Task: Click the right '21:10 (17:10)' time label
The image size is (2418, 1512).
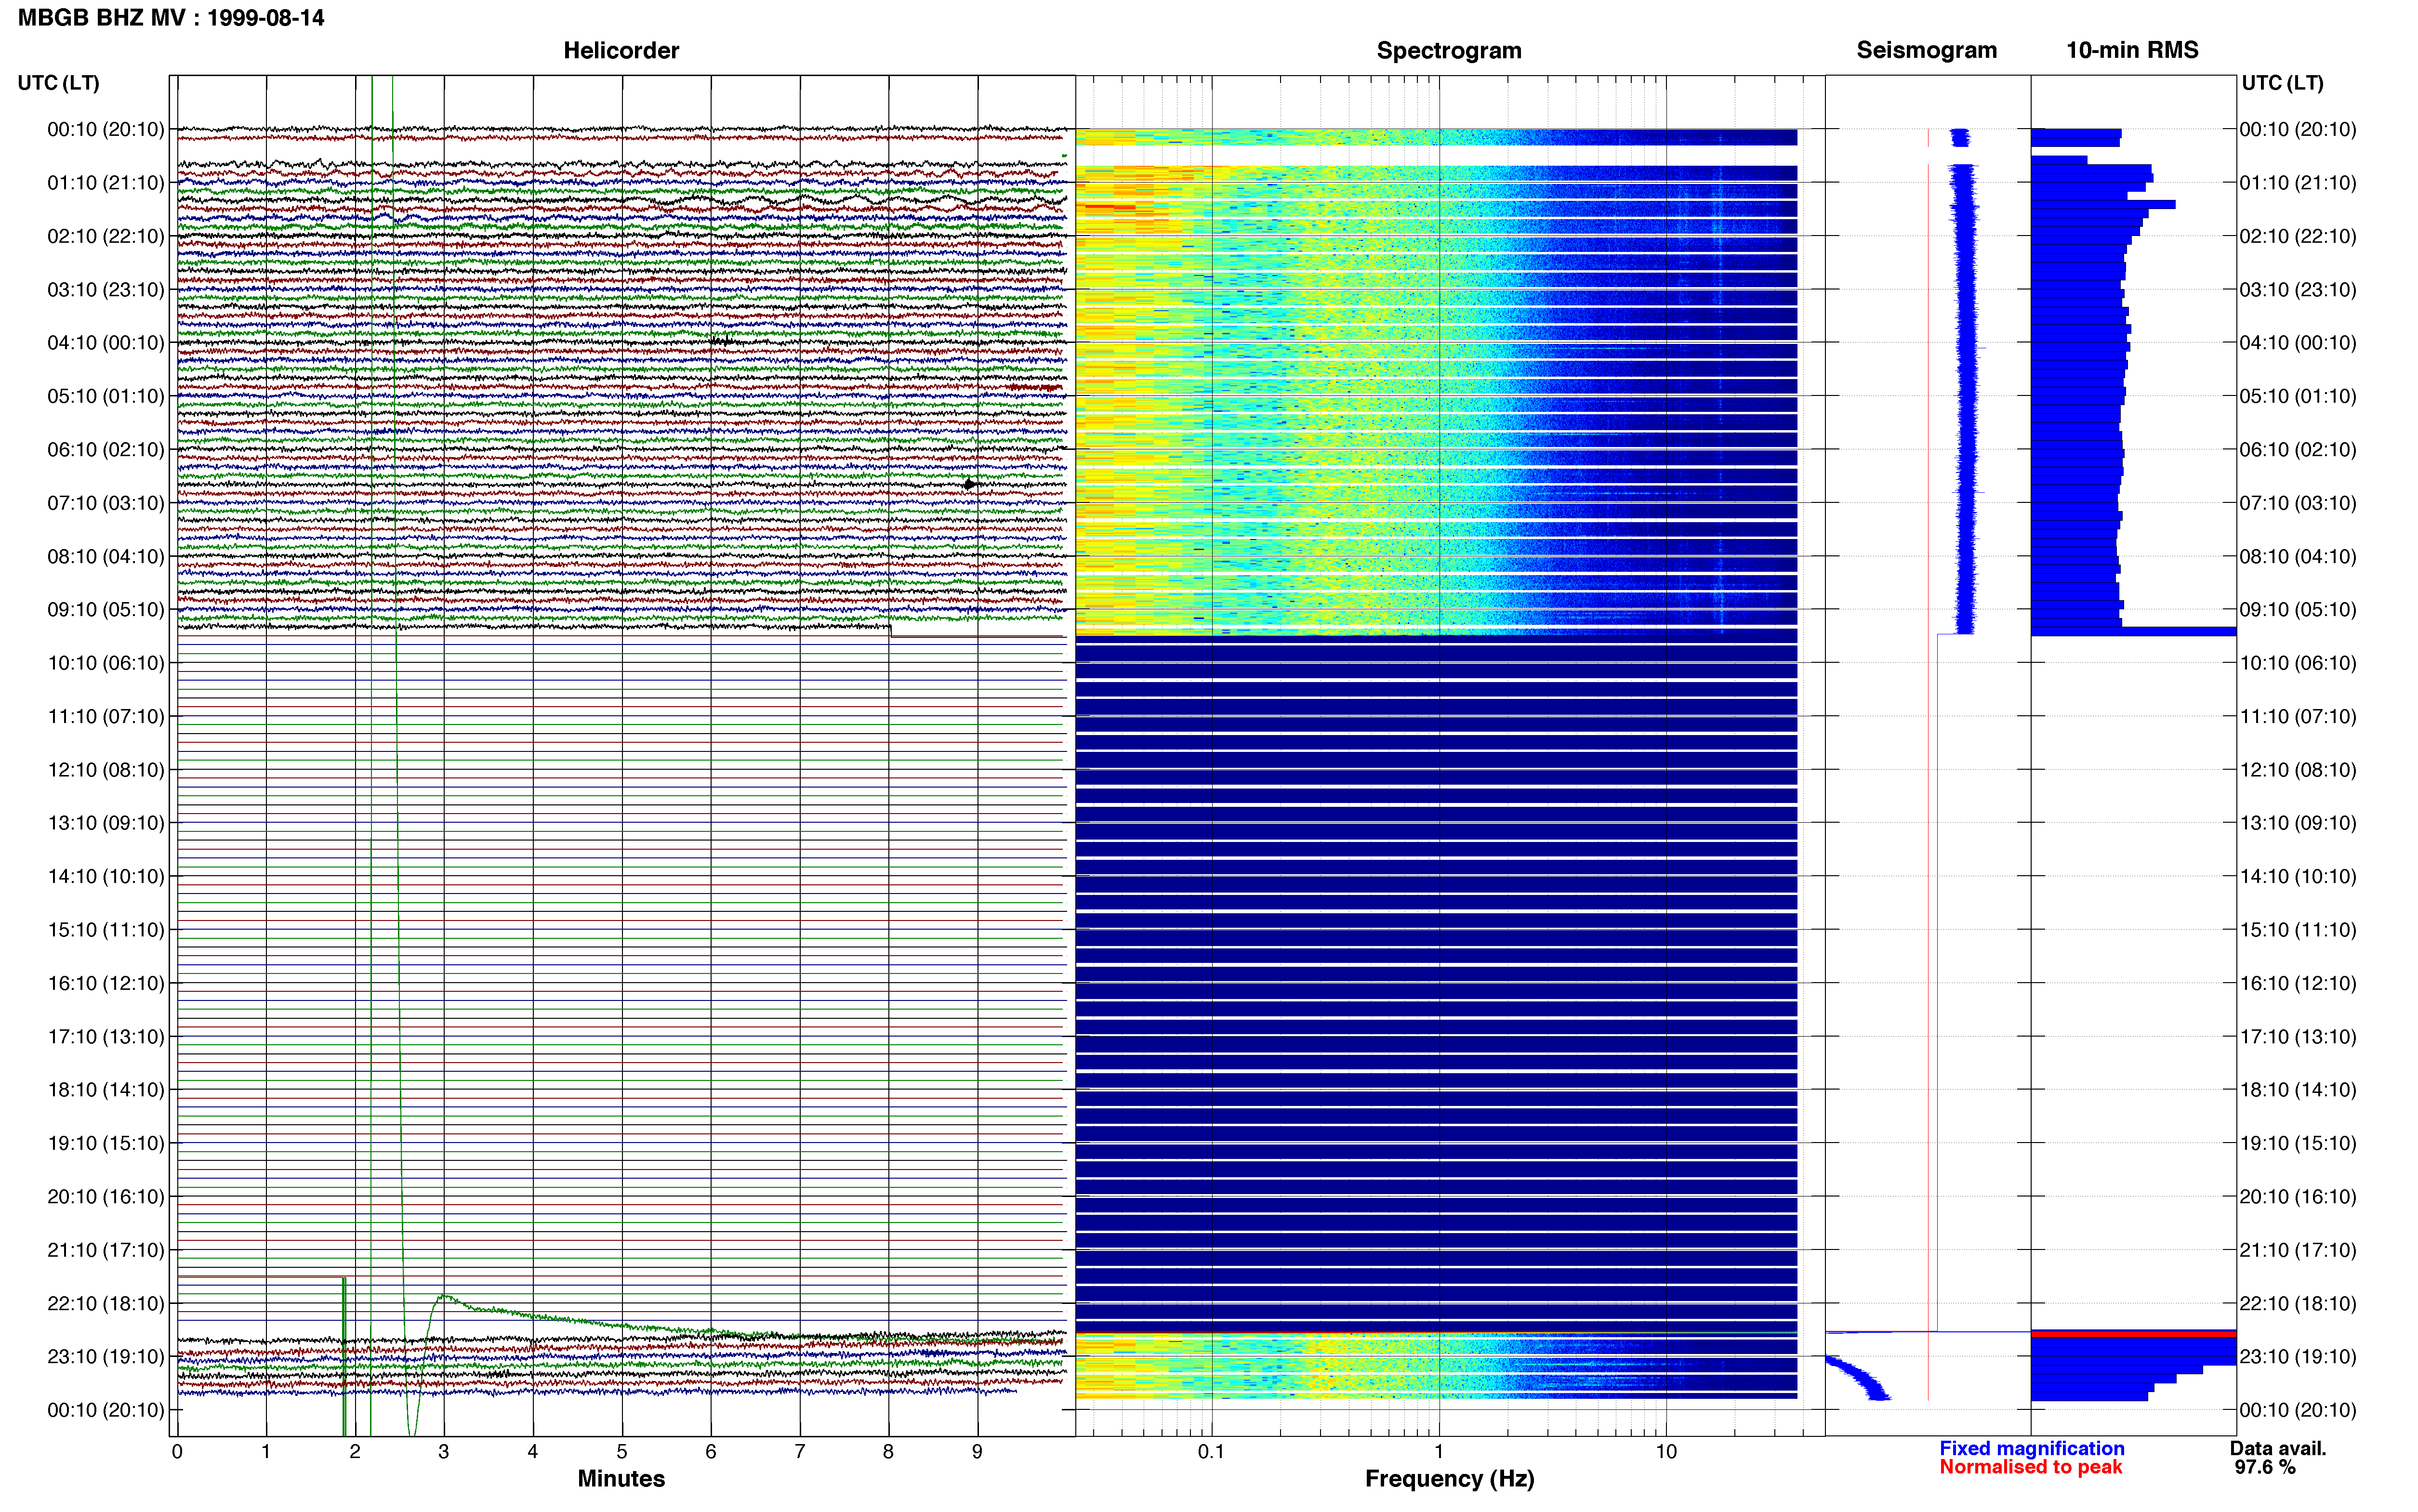Action: (x=2298, y=1250)
